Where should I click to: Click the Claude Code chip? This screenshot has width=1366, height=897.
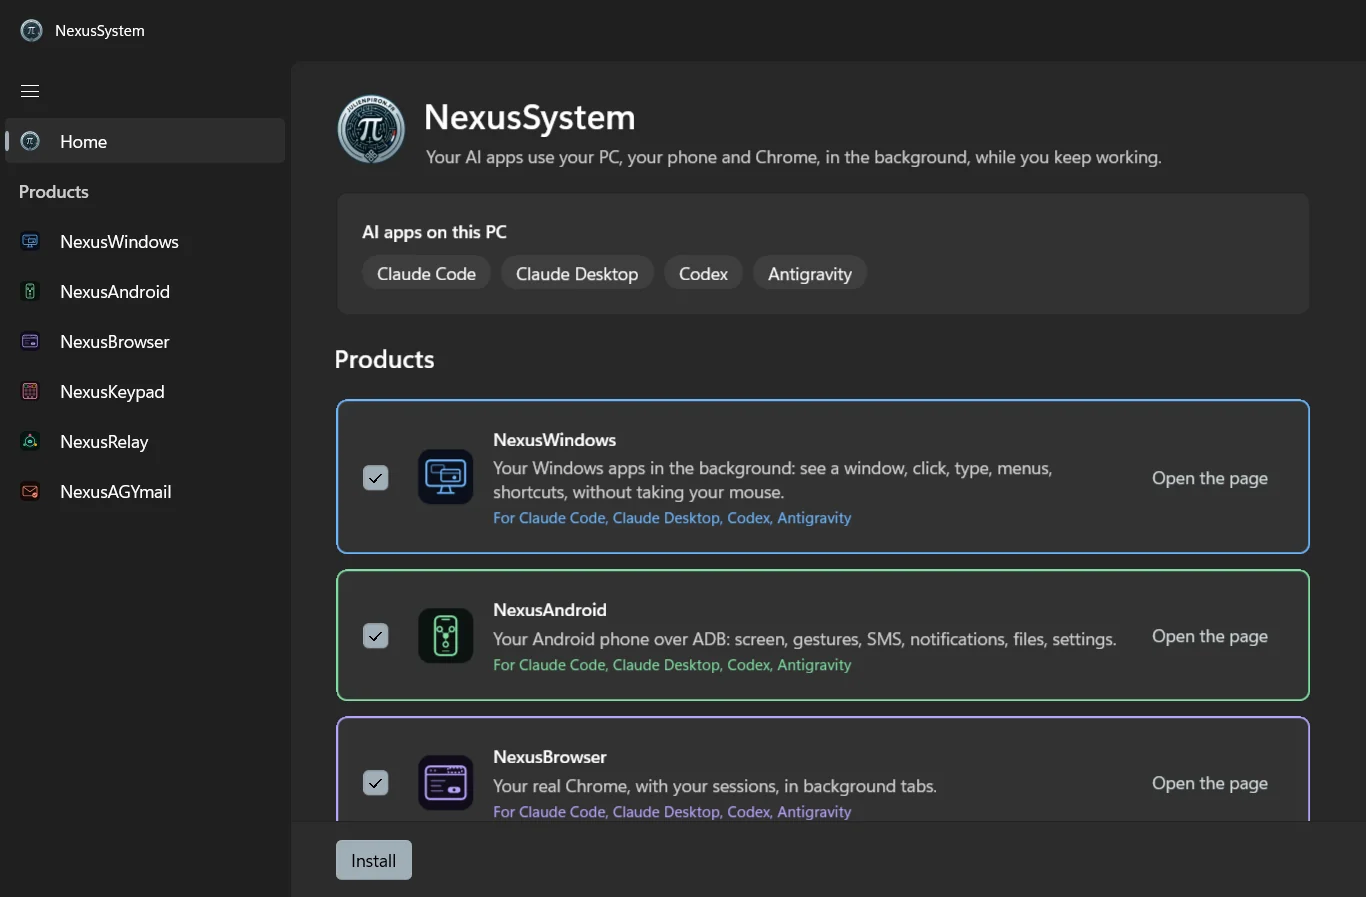tap(426, 273)
